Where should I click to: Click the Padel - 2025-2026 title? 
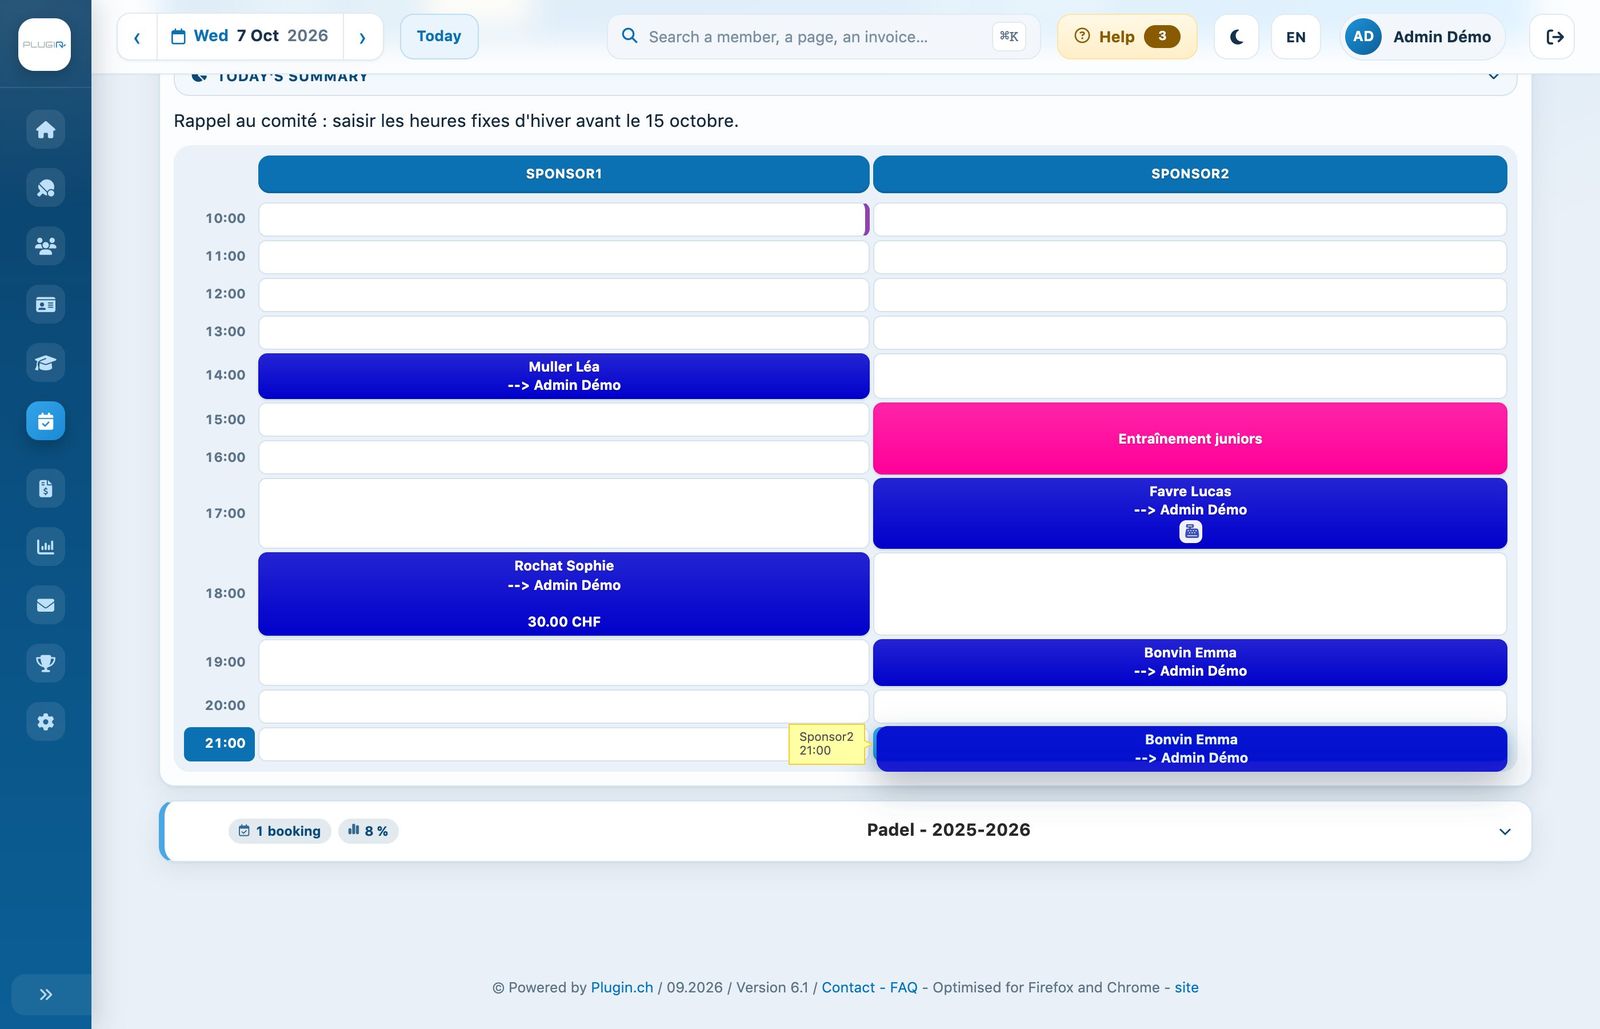click(x=948, y=830)
